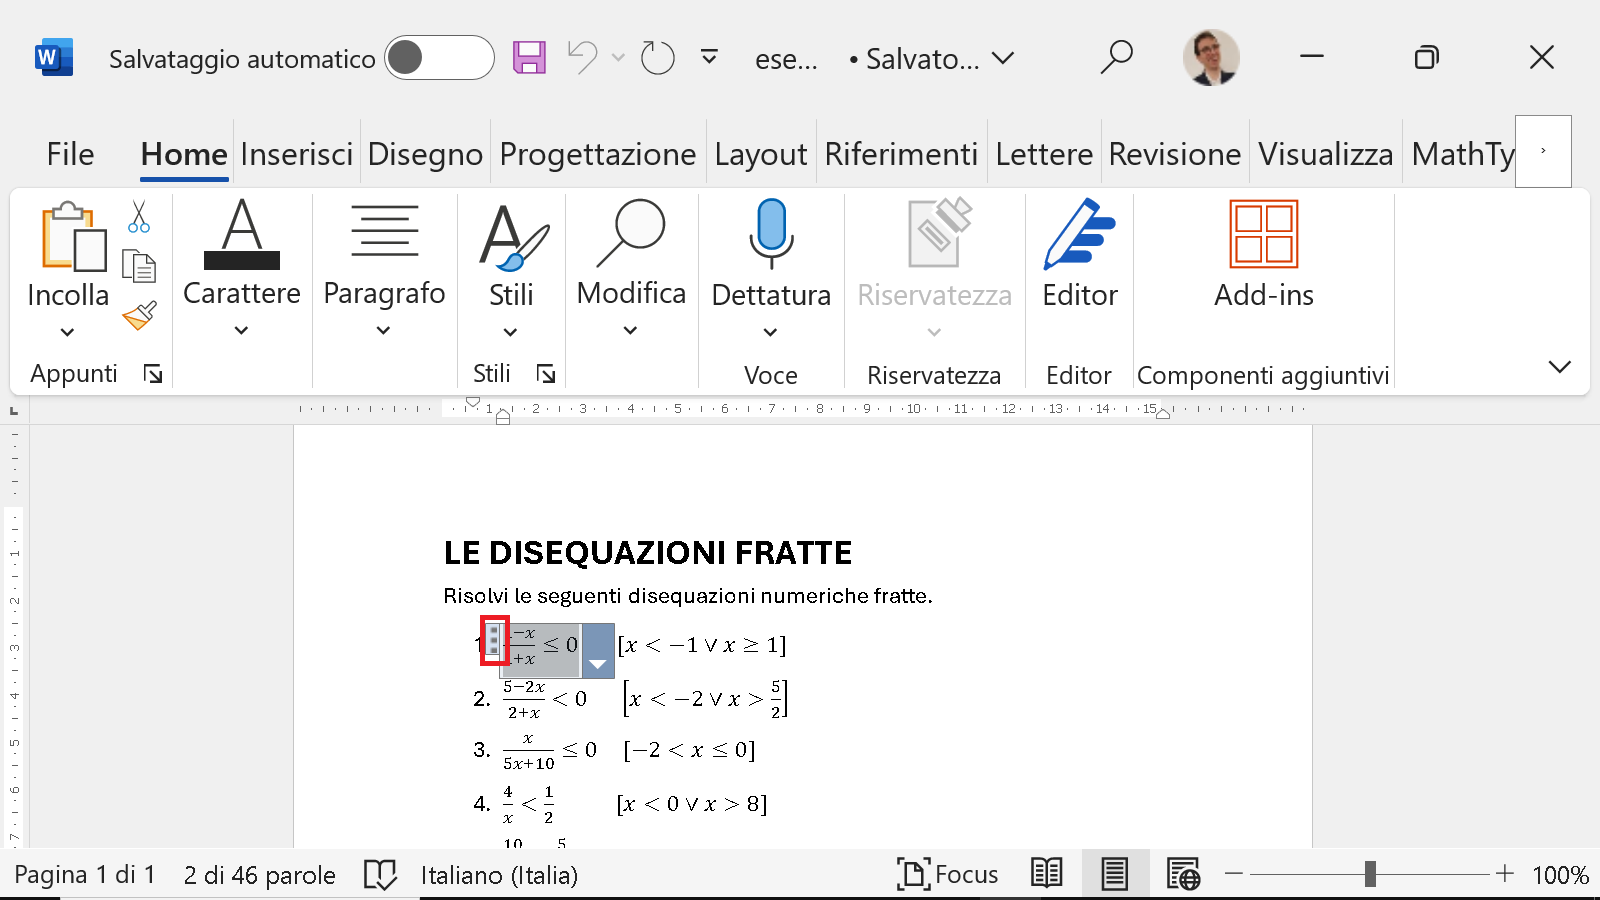Click the equation handle in exercise 1

(x=494, y=640)
